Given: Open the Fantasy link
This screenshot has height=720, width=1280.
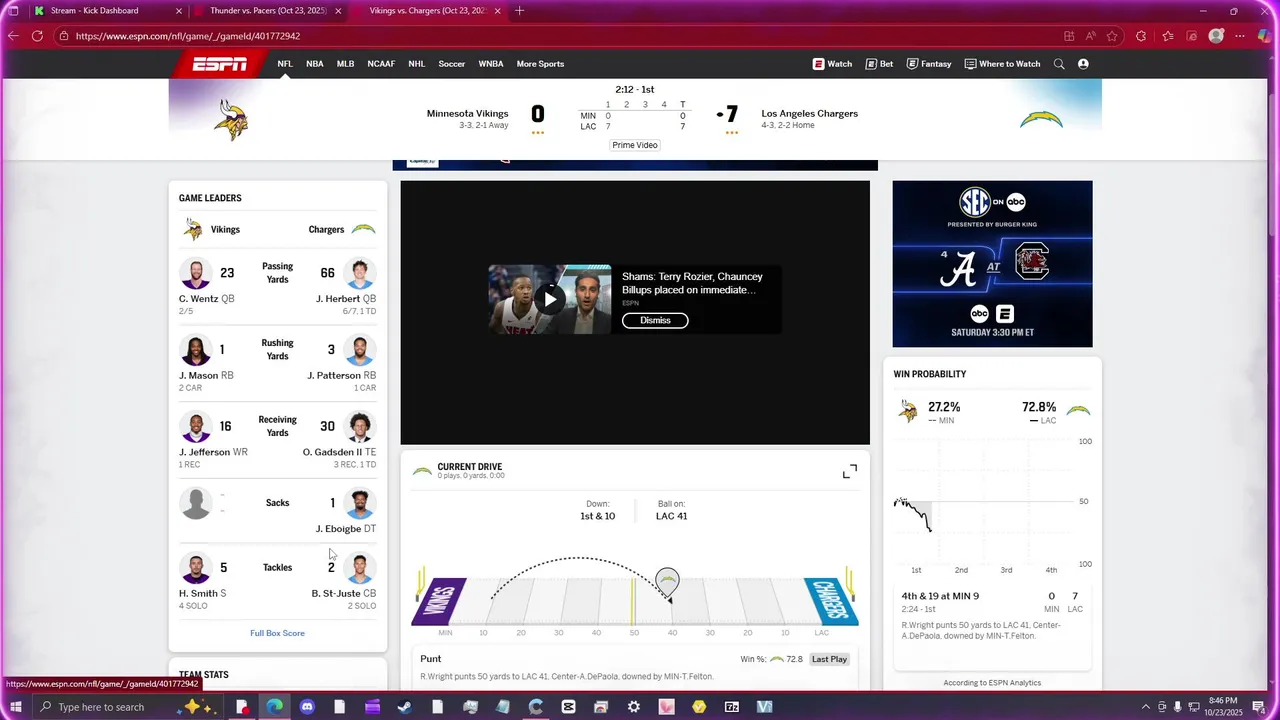Looking at the screenshot, I should (x=929, y=64).
